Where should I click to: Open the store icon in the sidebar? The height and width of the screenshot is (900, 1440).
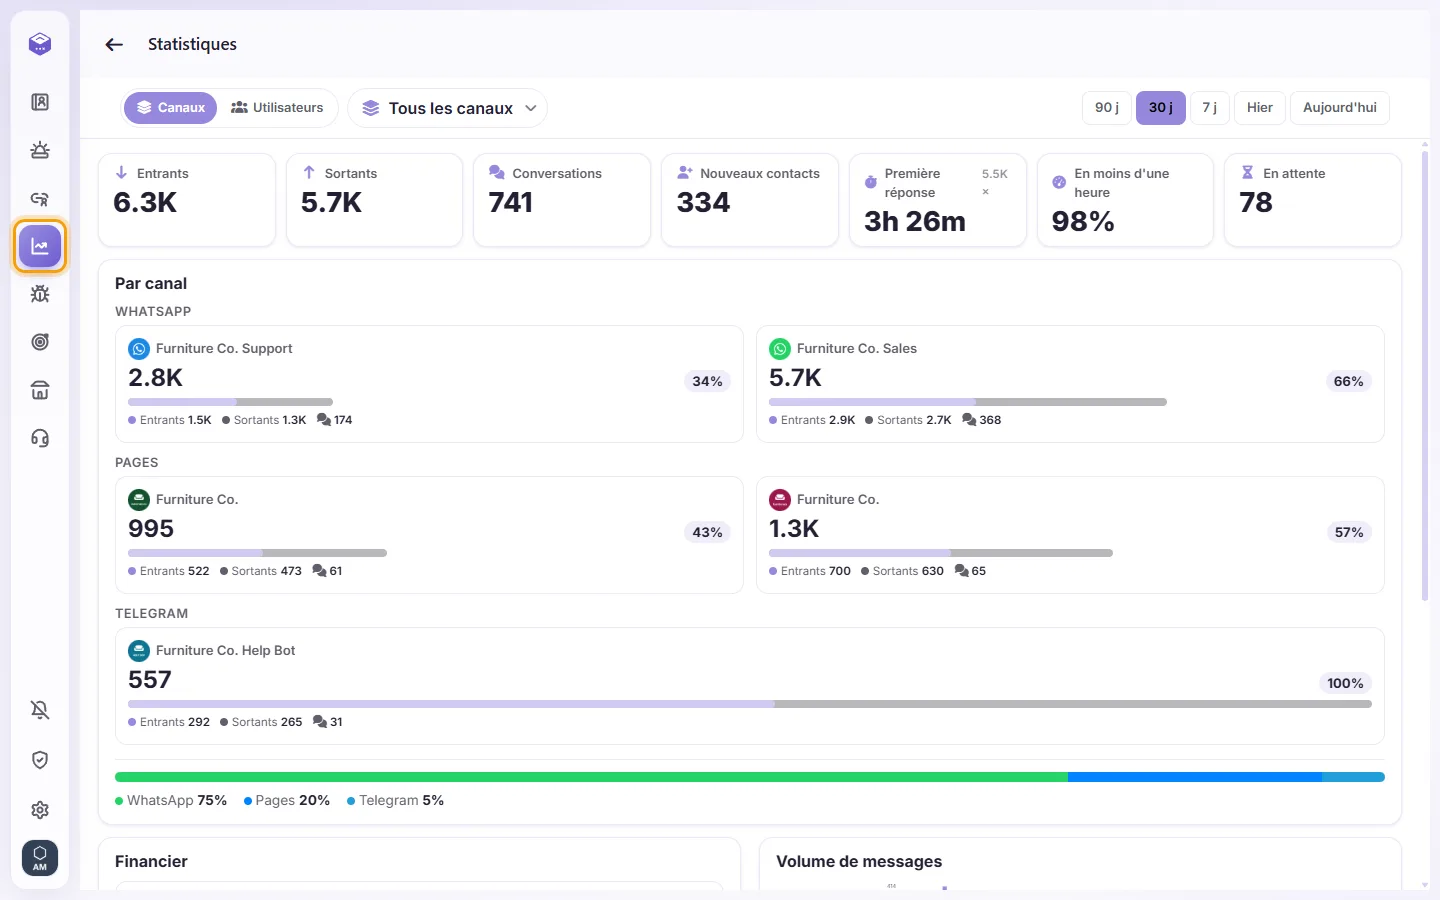click(40, 390)
